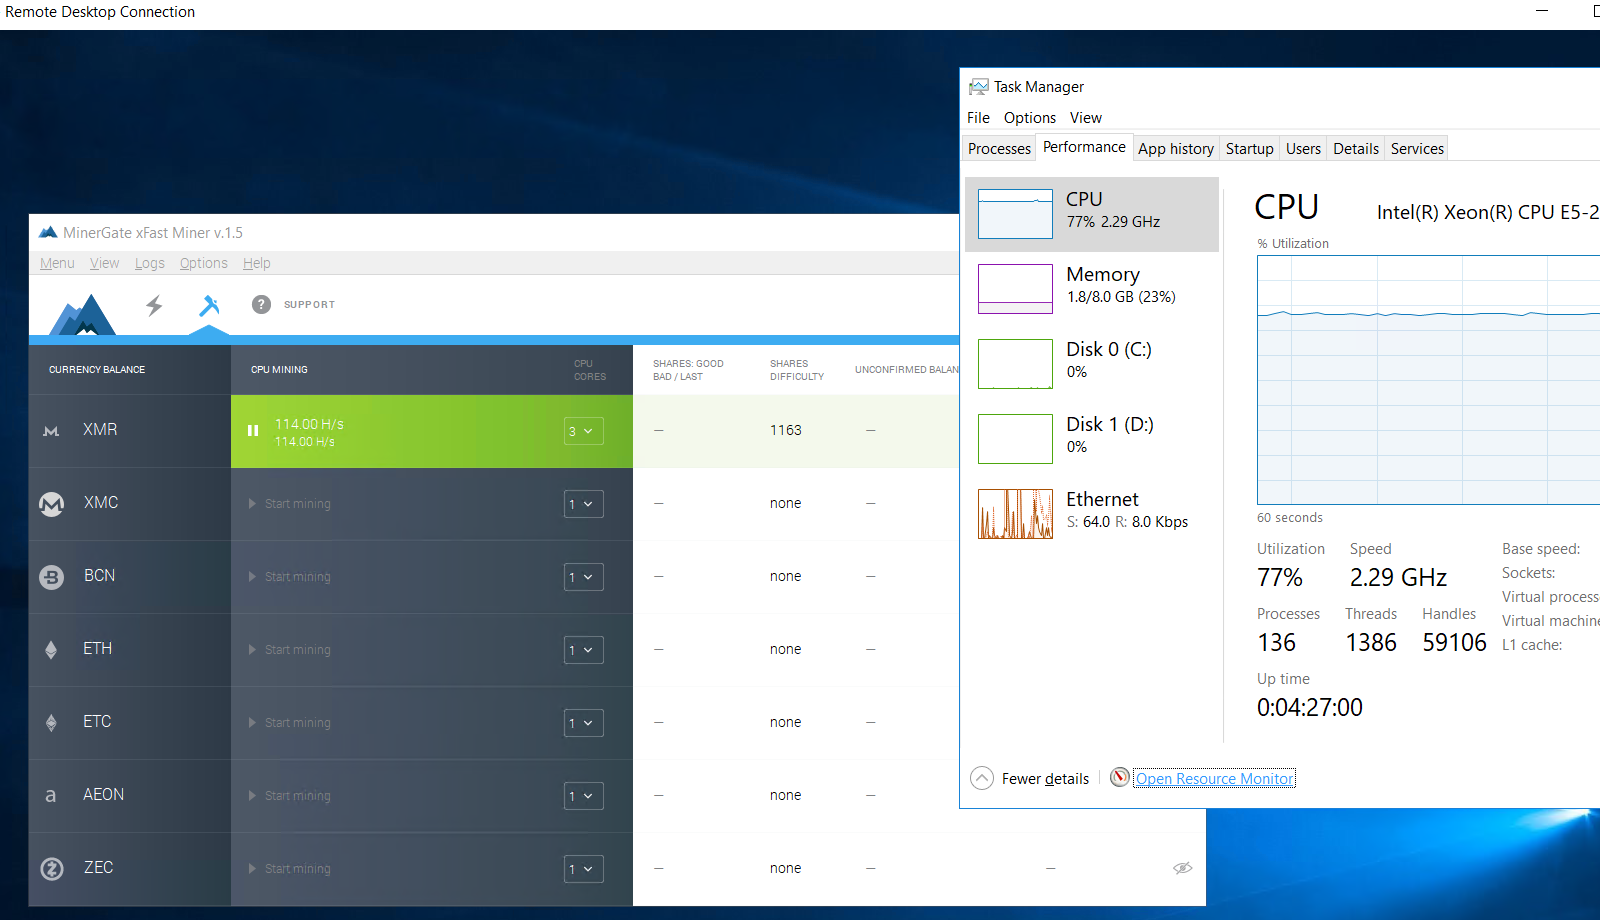Minimize the Remote Desktop Connection window

(1541, 12)
